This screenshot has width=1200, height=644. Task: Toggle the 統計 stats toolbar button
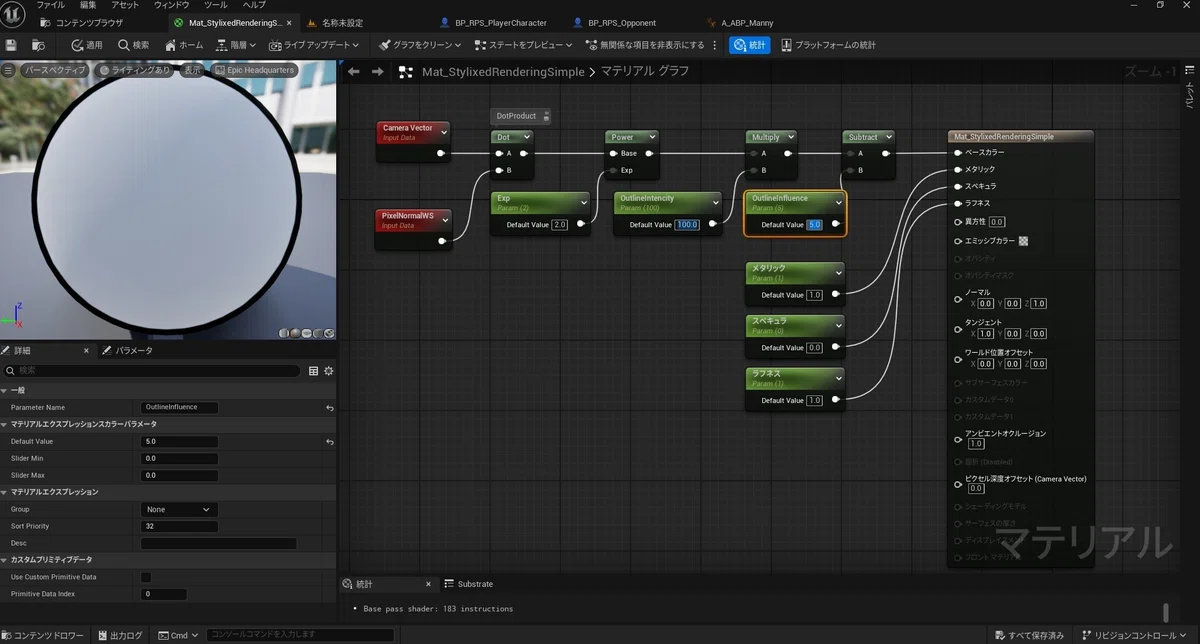749,45
